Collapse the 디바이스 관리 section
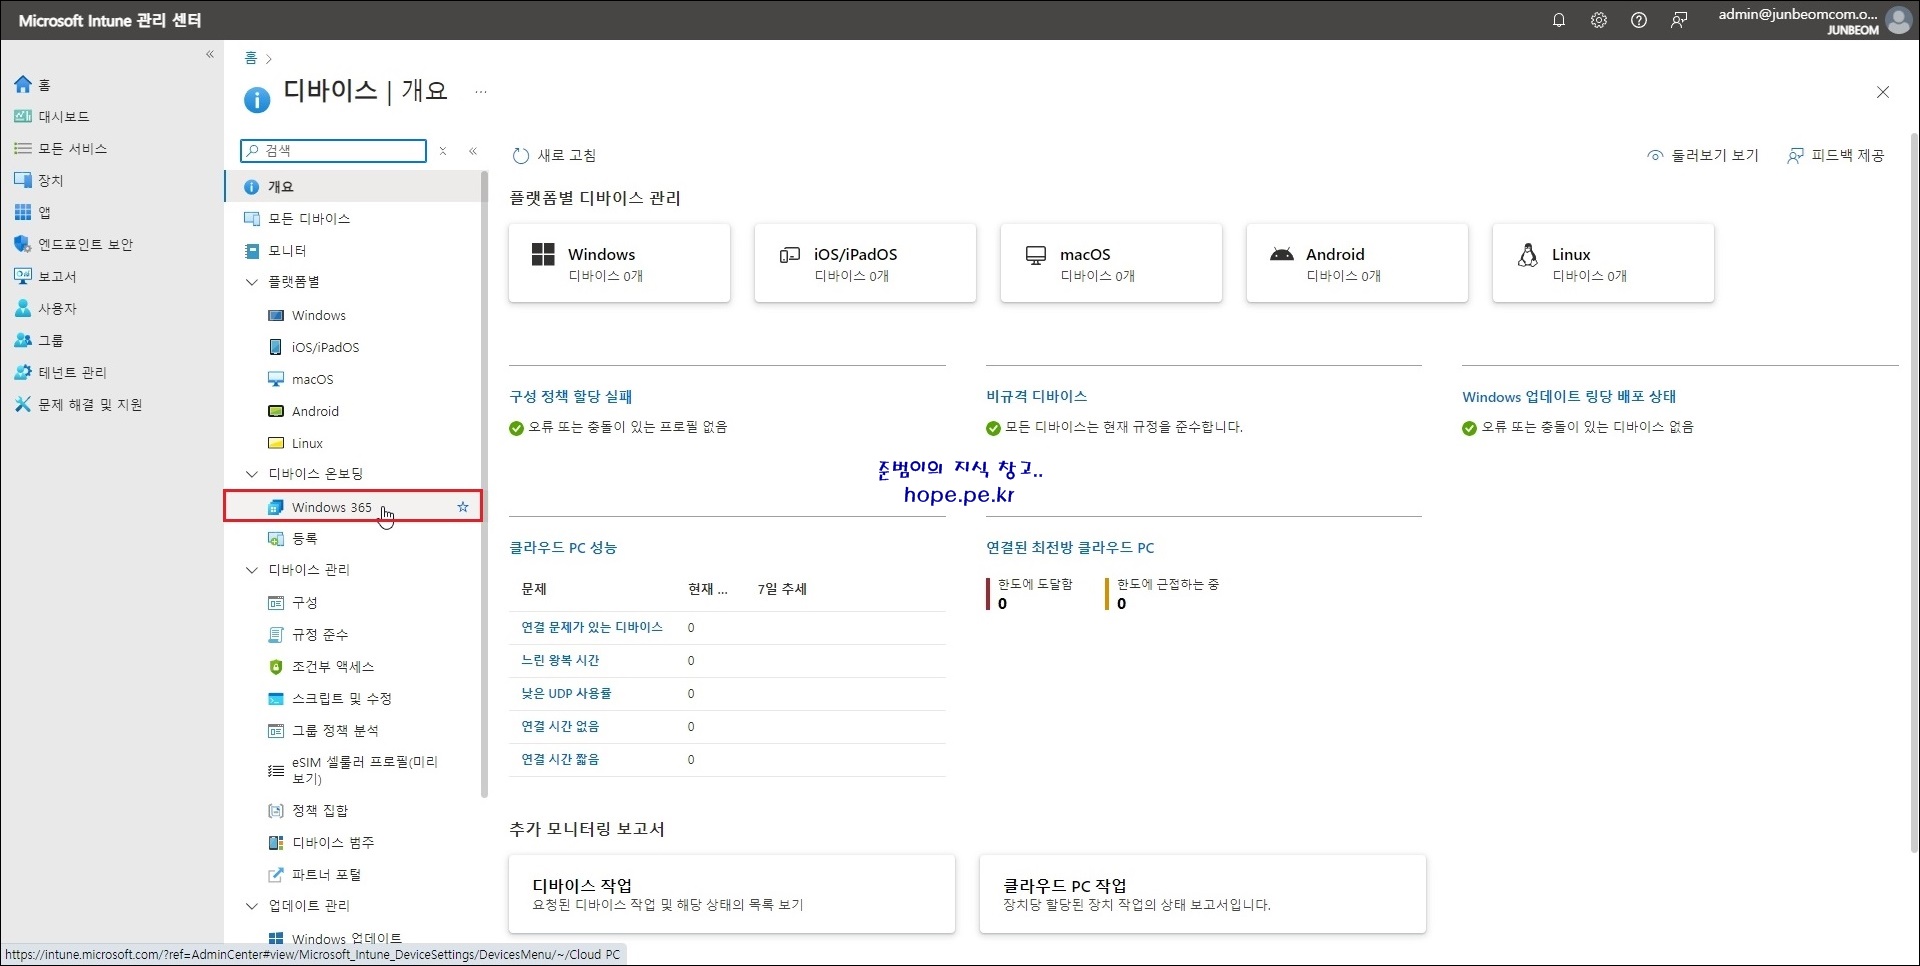 click(252, 570)
